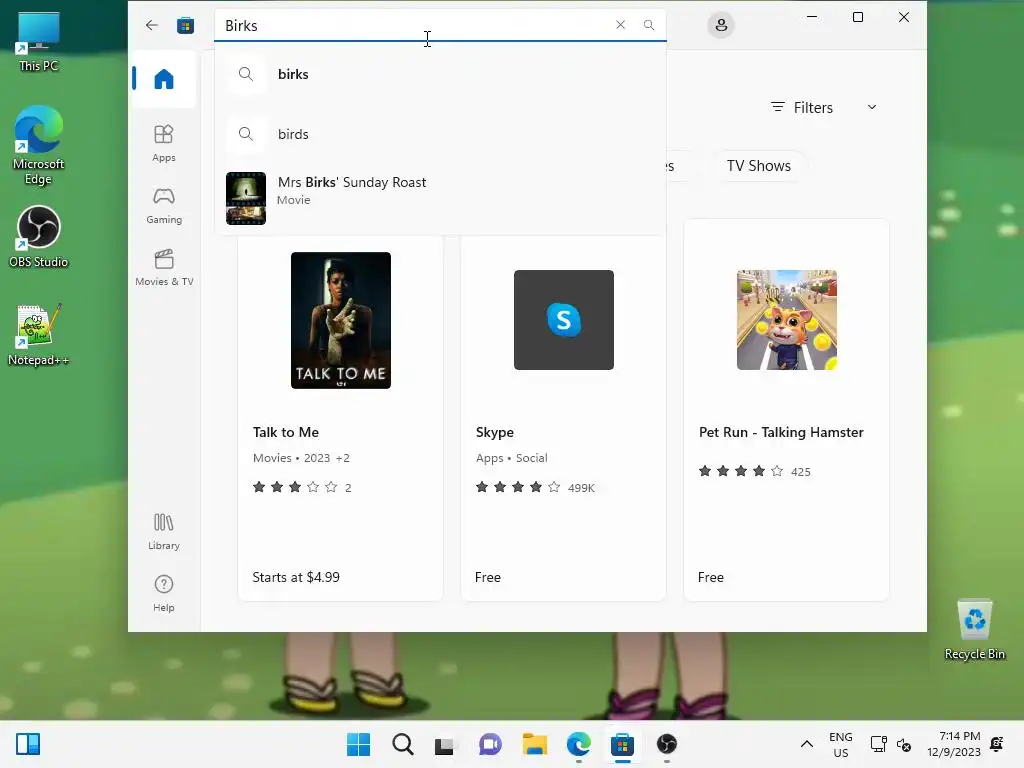Open taskbar Search magnifier
Screen dimensions: 1024x768
pos(403,744)
